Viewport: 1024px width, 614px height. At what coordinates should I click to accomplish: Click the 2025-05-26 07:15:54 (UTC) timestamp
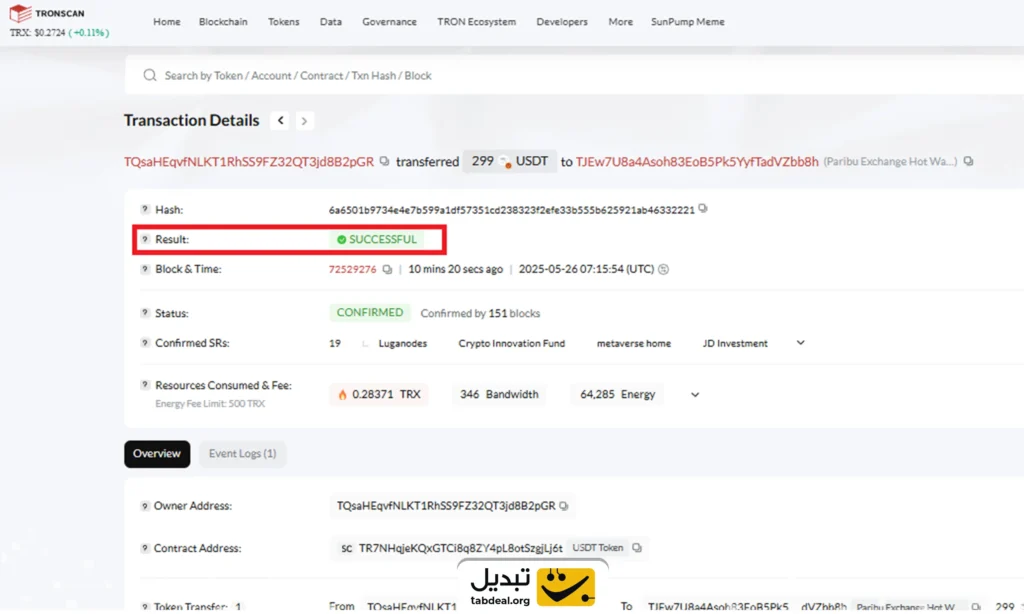point(586,269)
